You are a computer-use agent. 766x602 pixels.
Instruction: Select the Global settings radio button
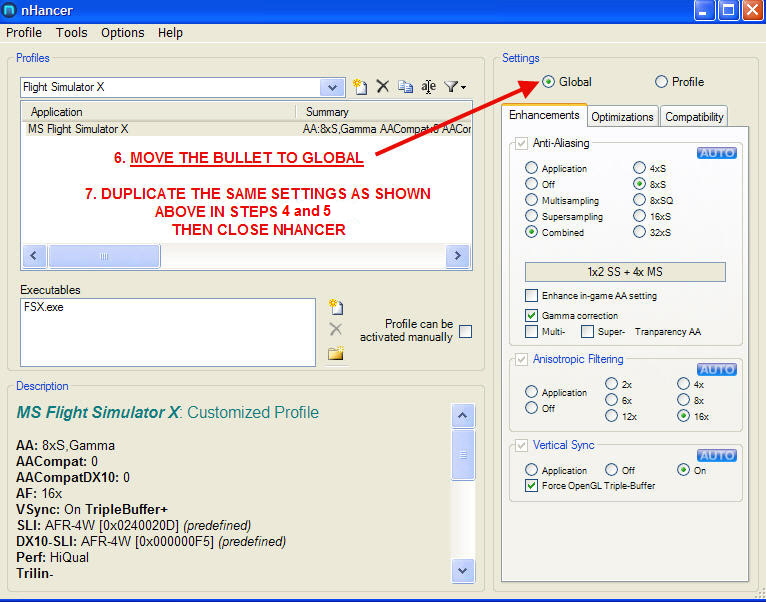coord(548,82)
